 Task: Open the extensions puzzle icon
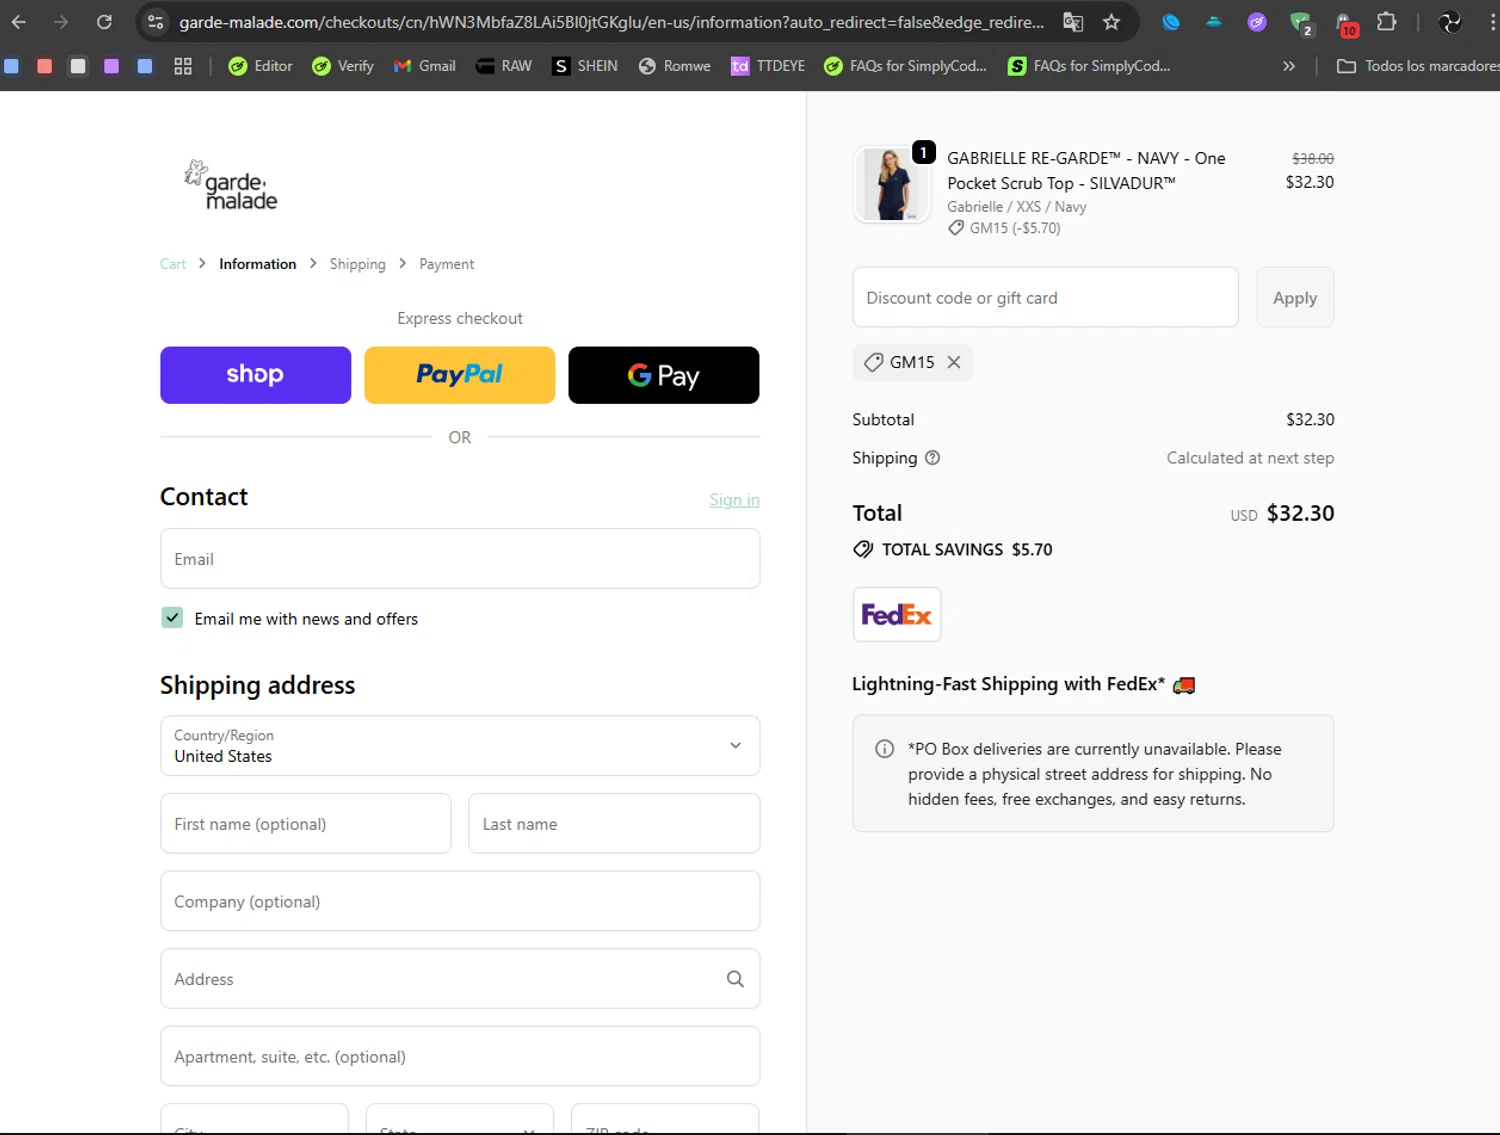coord(1386,22)
